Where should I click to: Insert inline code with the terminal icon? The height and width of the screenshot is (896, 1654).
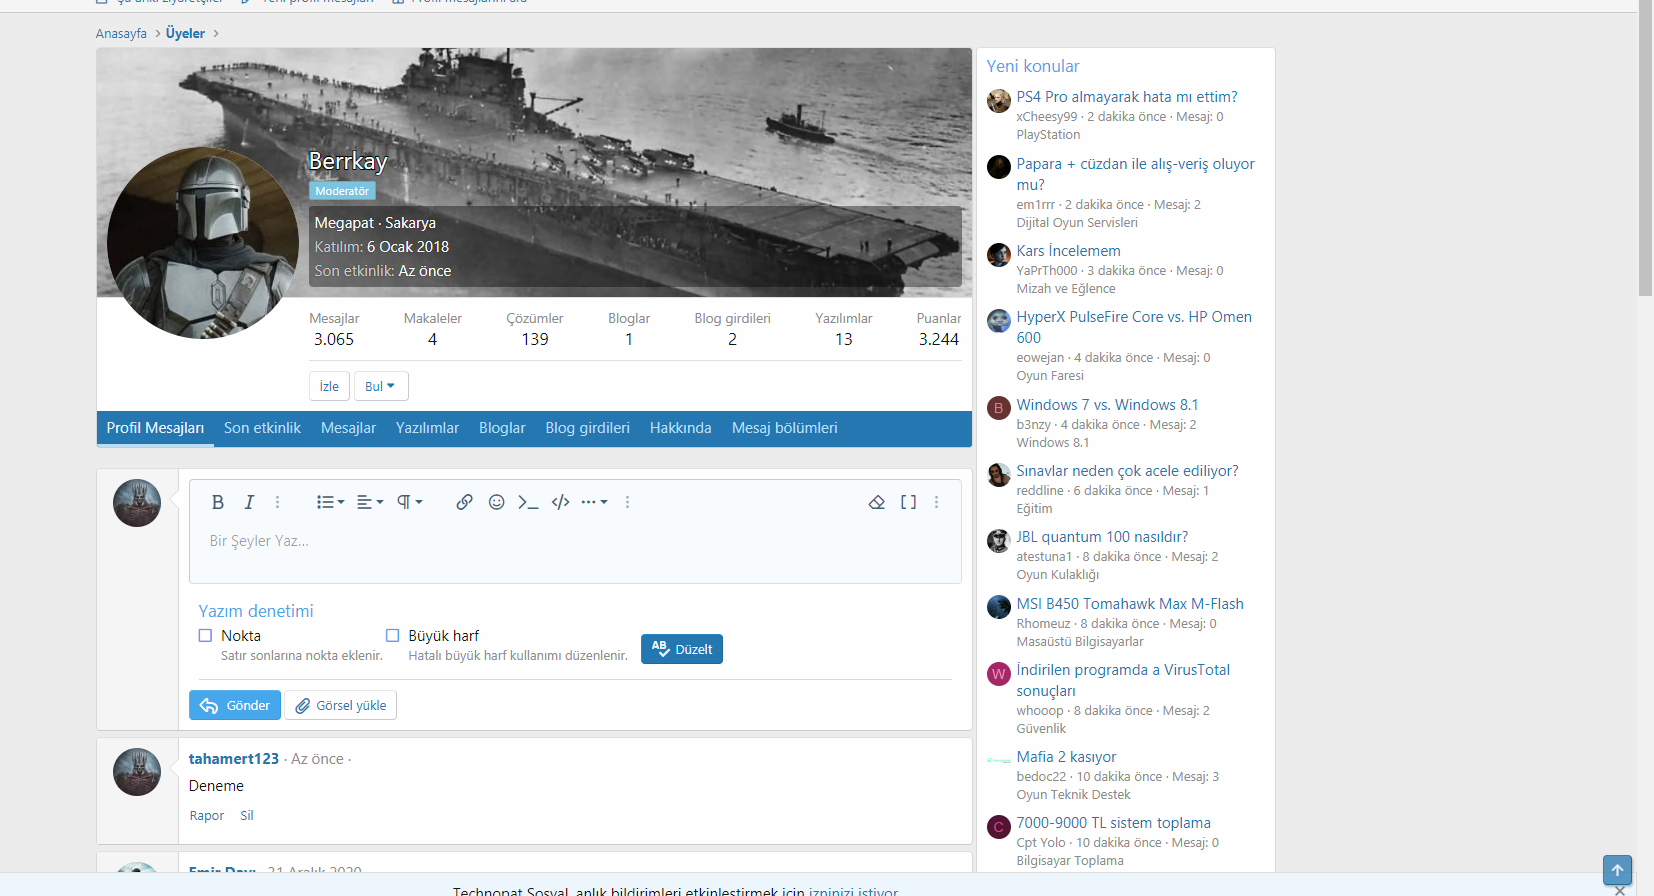click(x=528, y=502)
